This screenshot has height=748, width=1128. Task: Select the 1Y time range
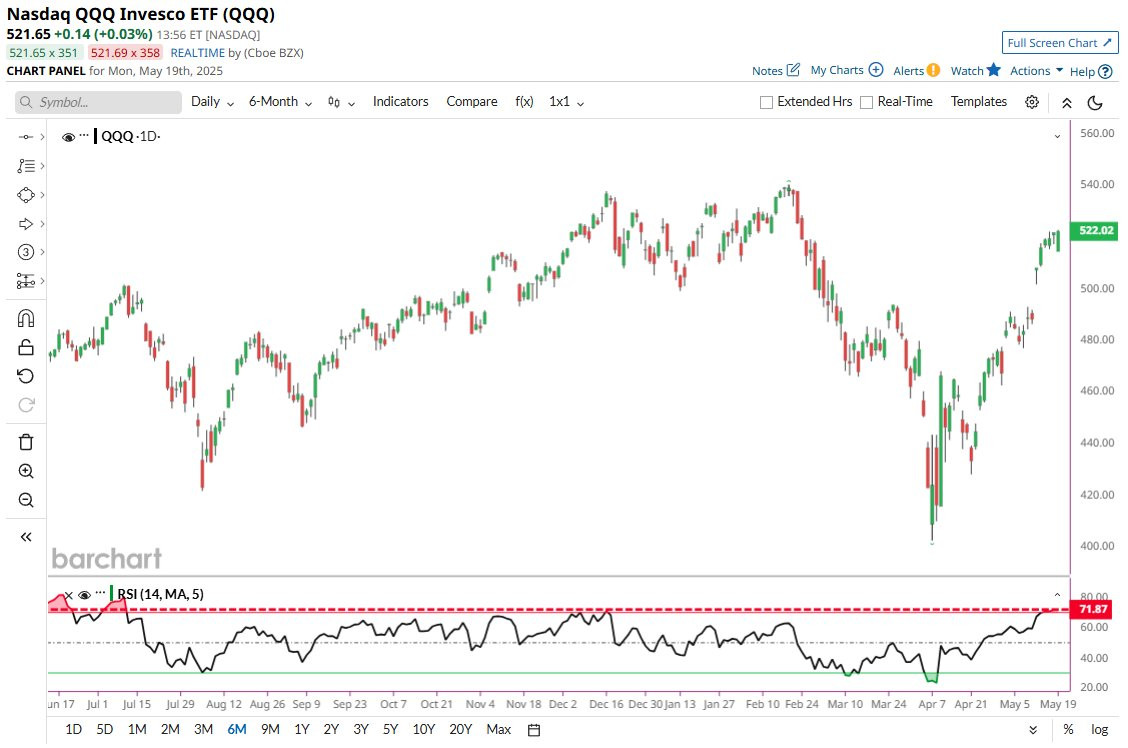(x=301, y=729)
